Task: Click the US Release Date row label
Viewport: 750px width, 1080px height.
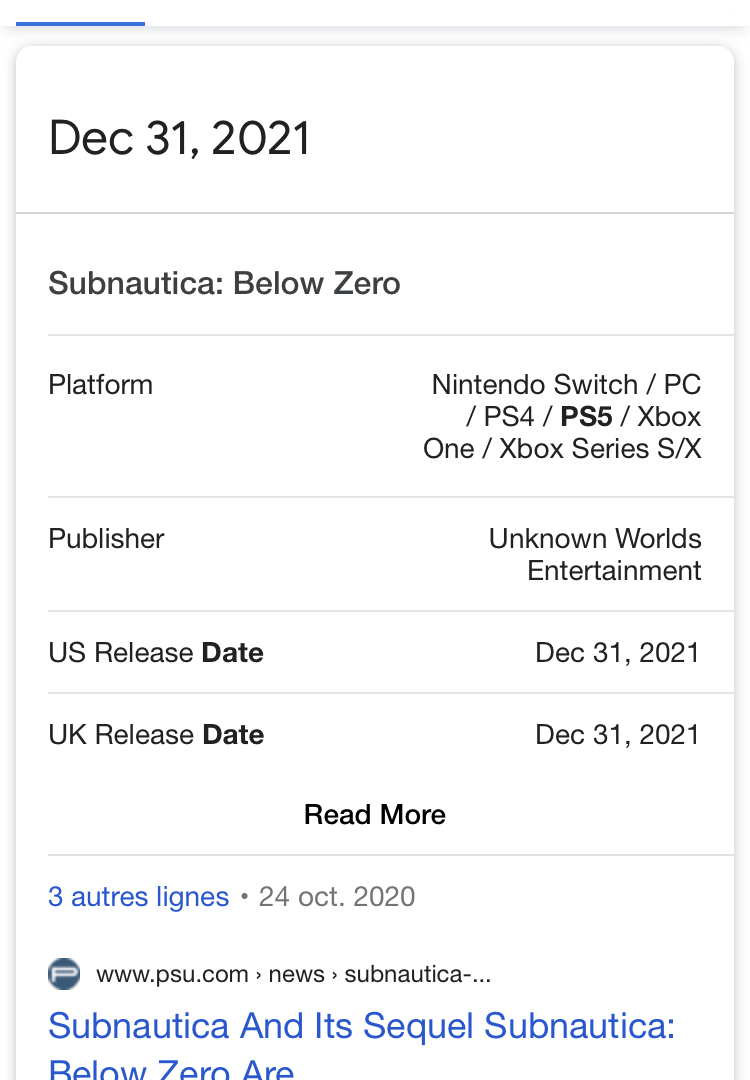Action: (x=156, y=652)
